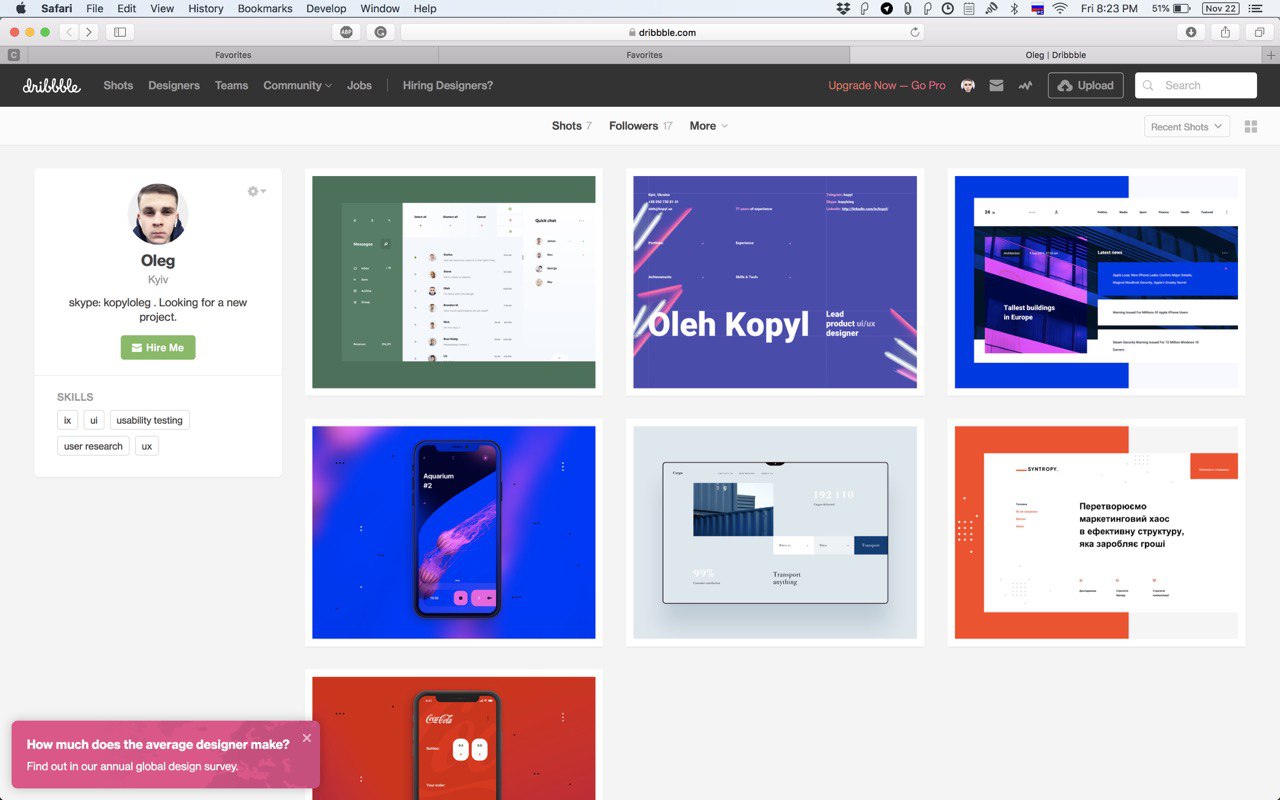The height and width of the screenshot is (800, 1280).
Task: Open profile settings gear menu
Action: [x=256, y=191]
